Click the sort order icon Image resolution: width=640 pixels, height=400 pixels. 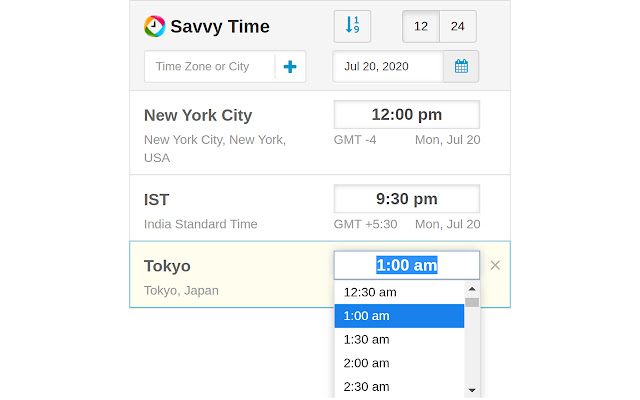coord(352,26)
